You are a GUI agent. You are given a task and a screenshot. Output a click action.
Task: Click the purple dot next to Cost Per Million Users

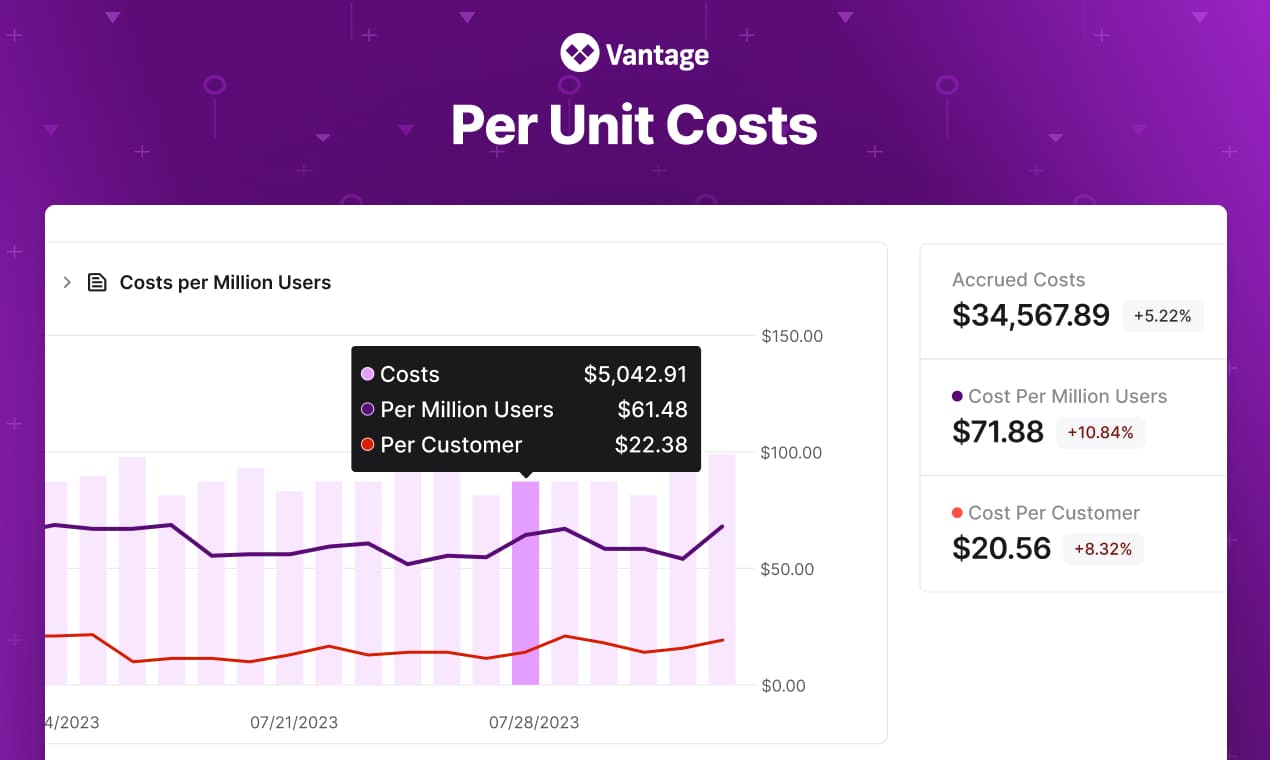tap(957, 396)
